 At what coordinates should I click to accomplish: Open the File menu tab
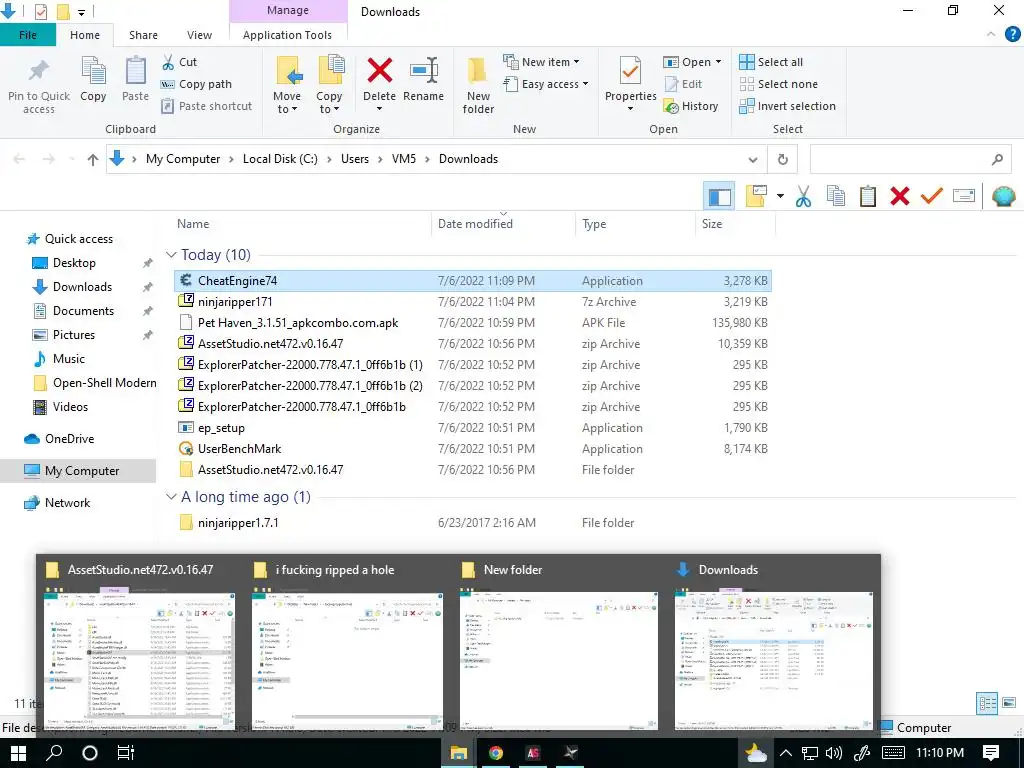click(27, 35)
